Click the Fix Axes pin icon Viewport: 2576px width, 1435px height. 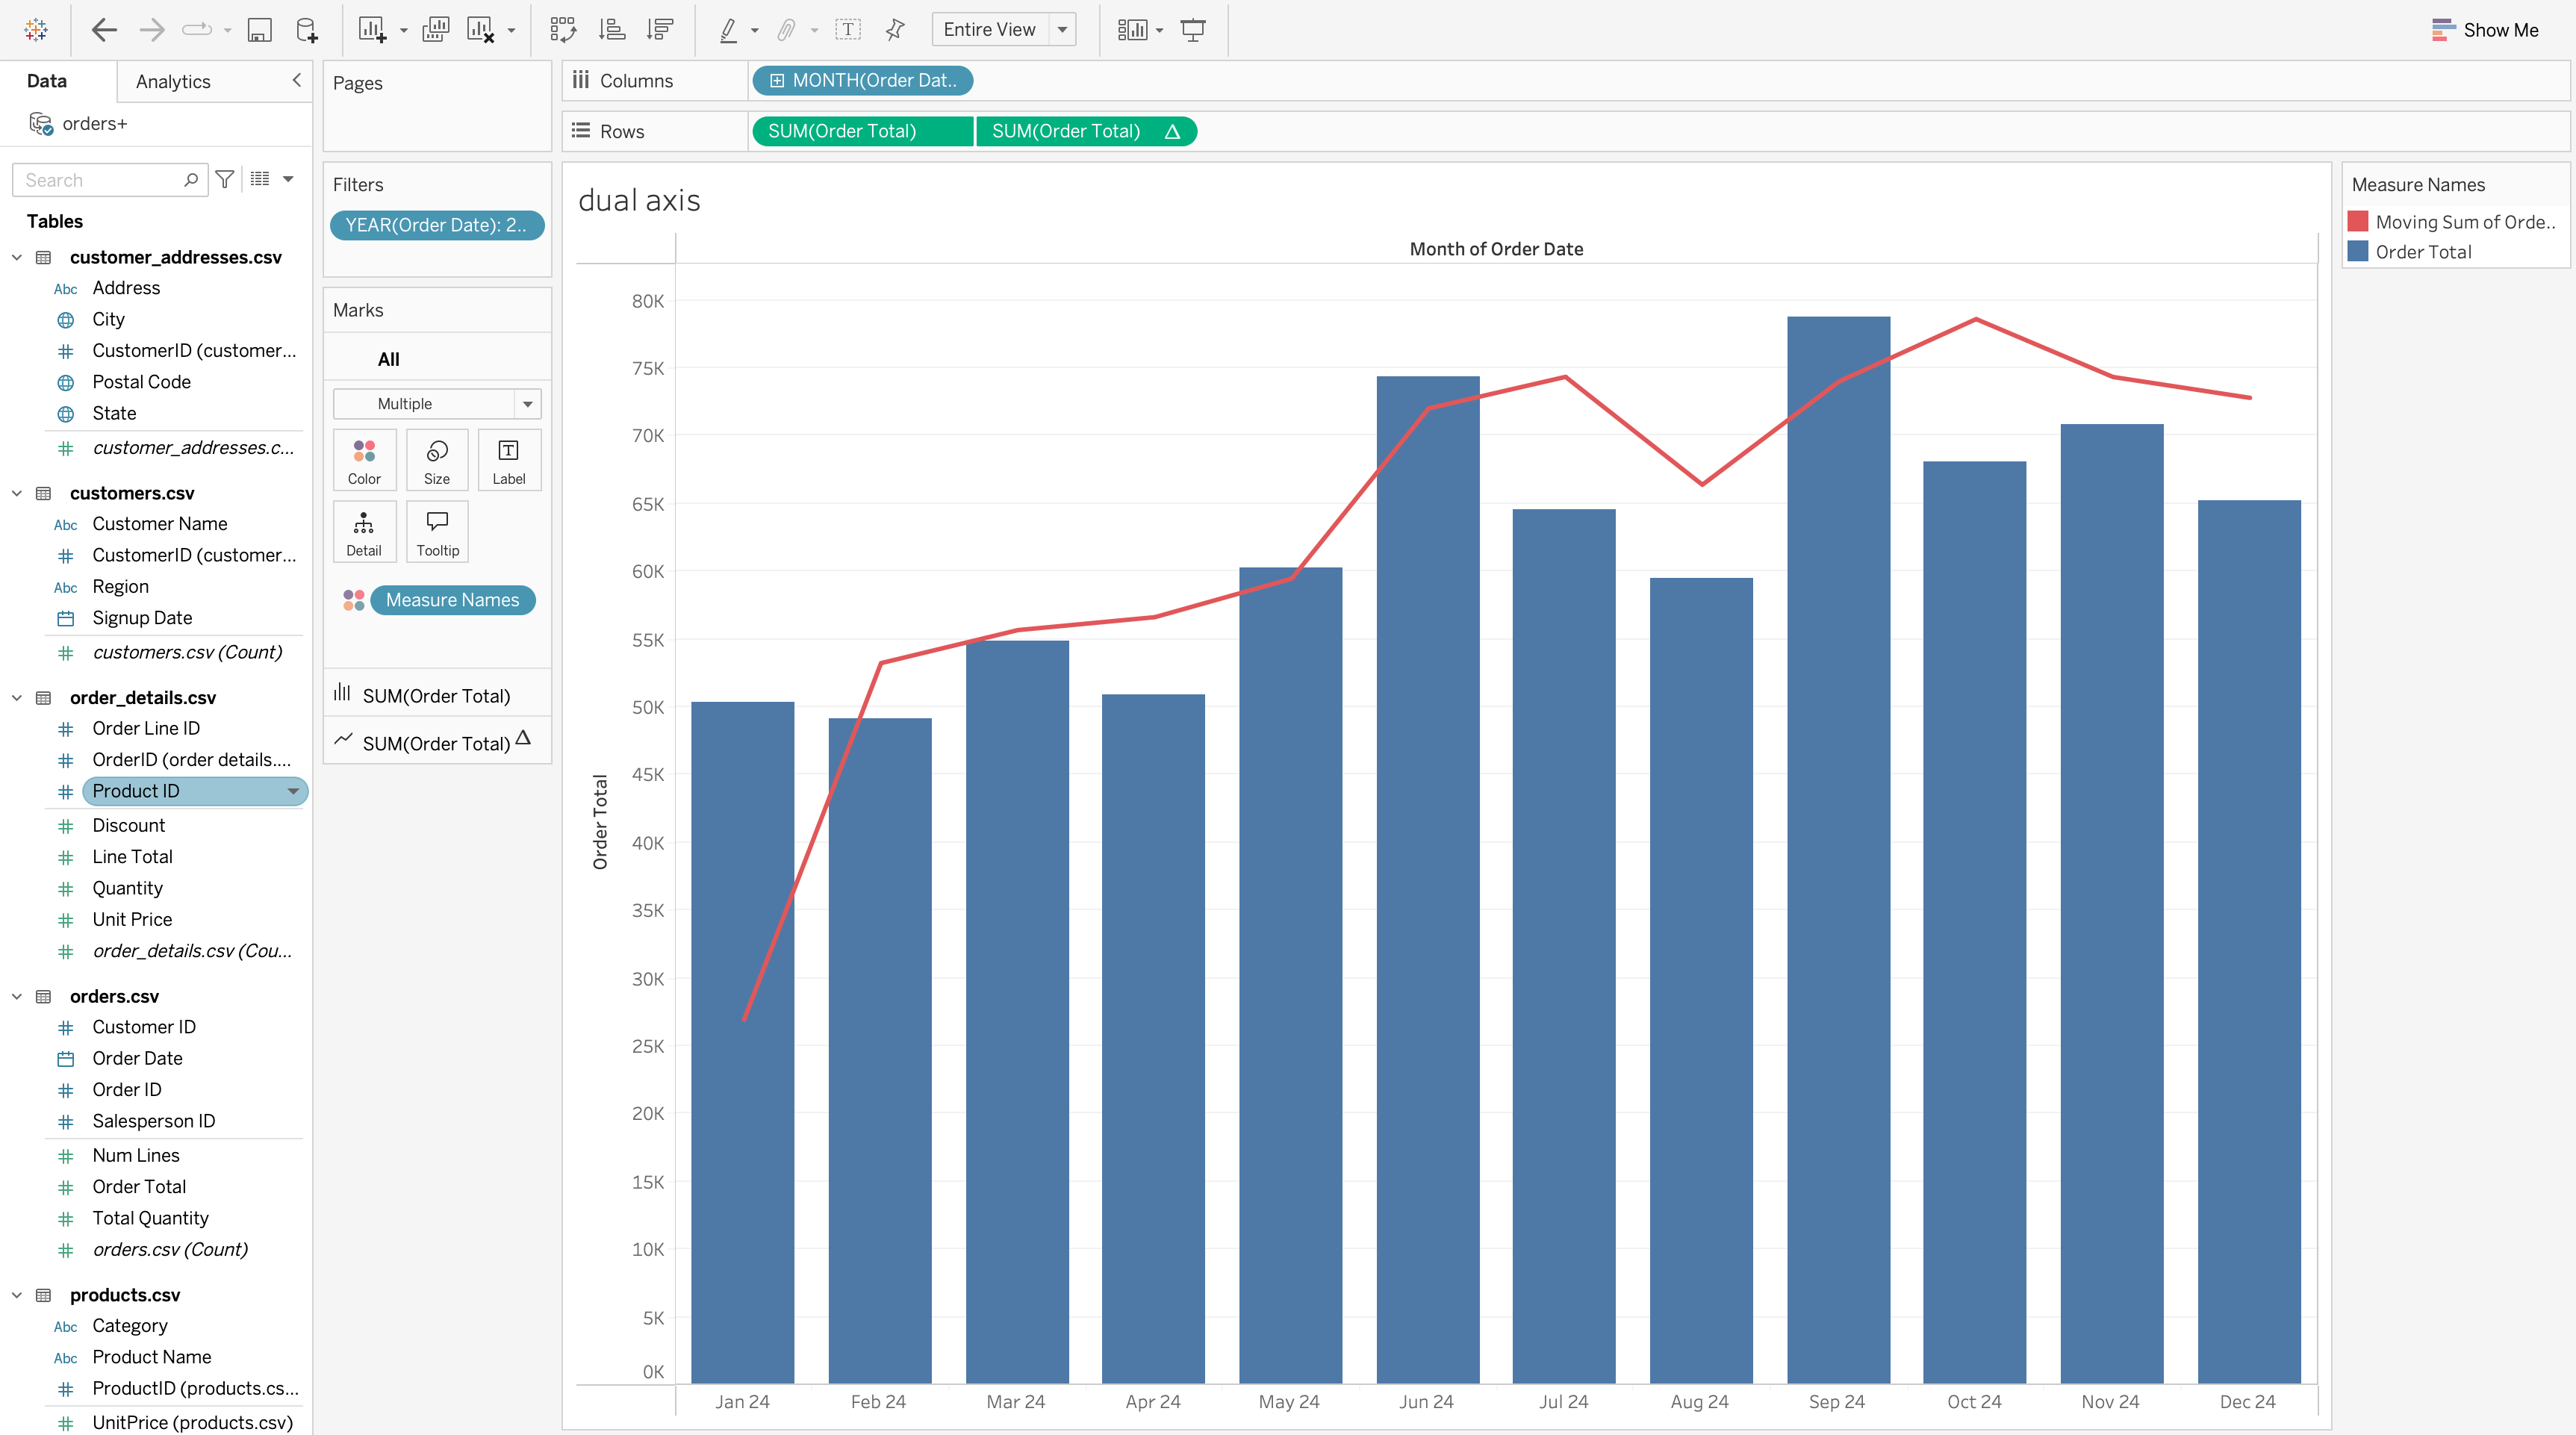pos(895,30)
